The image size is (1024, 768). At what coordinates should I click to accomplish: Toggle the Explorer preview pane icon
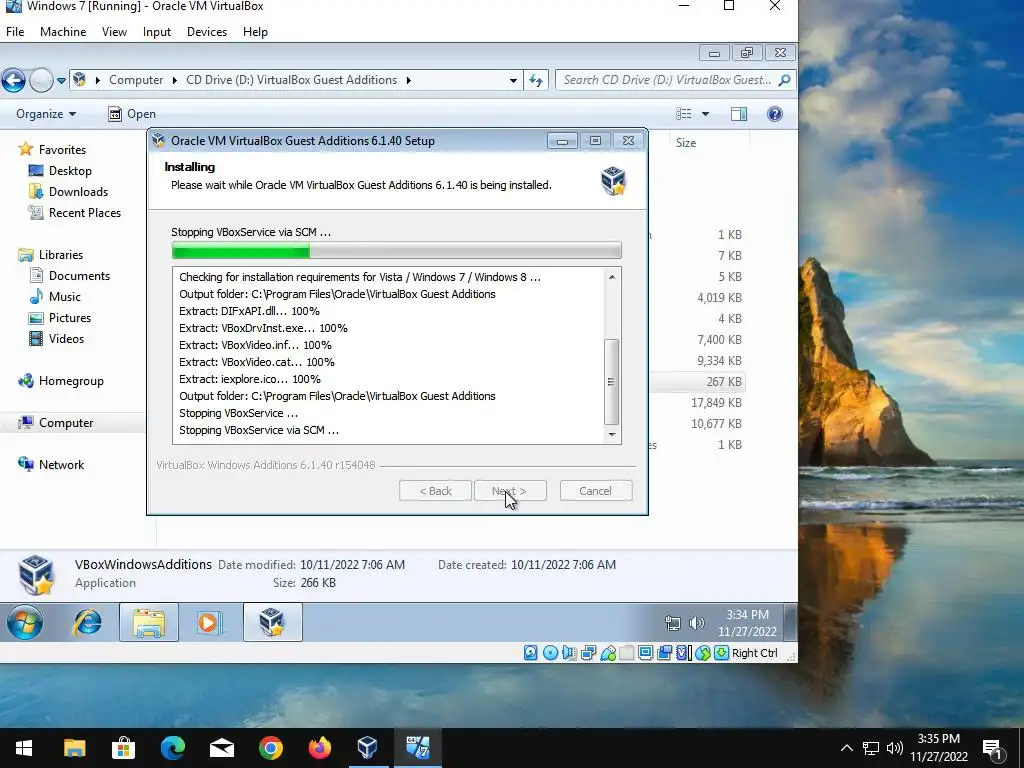point(739,114)
